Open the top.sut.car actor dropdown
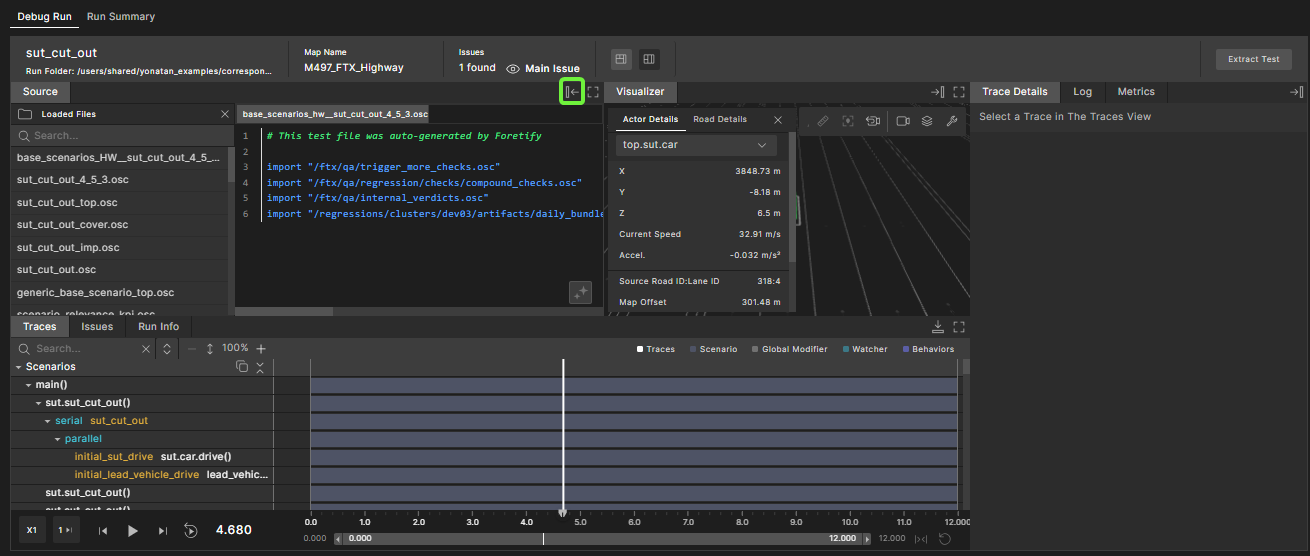 pyautogui.click(x=694, y=145)
